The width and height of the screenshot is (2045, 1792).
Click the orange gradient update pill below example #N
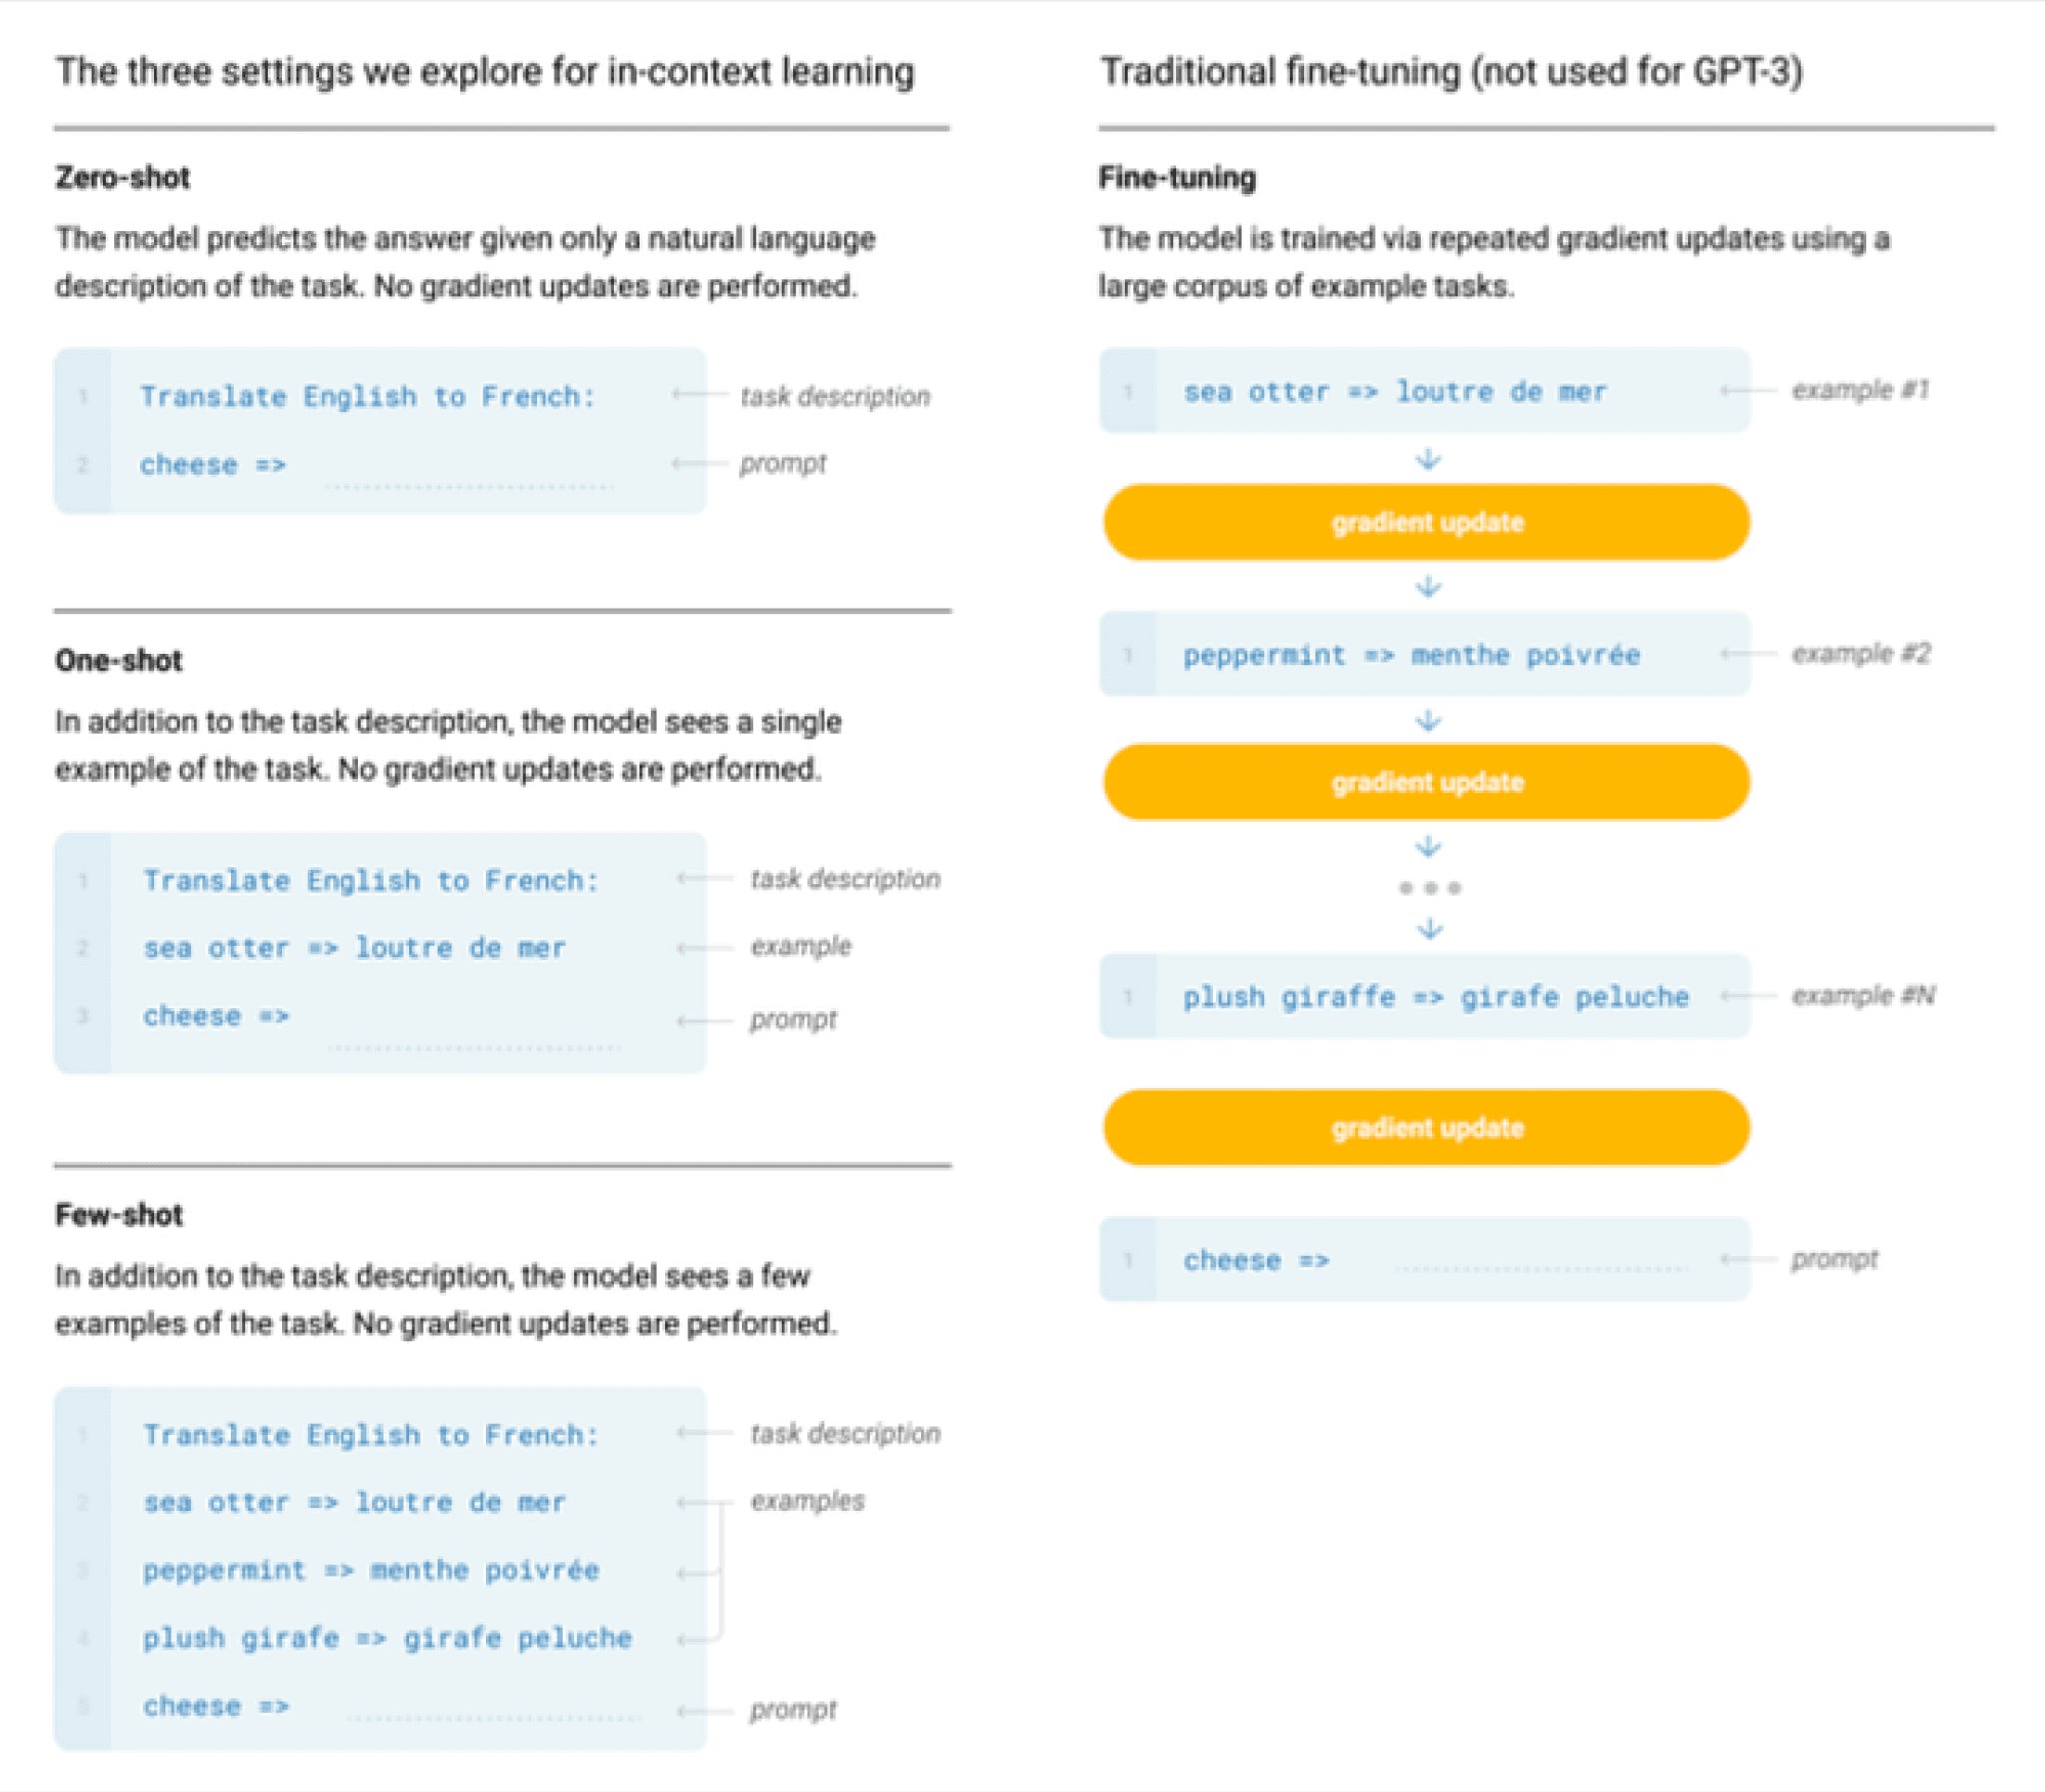tap(1427, 1127)
